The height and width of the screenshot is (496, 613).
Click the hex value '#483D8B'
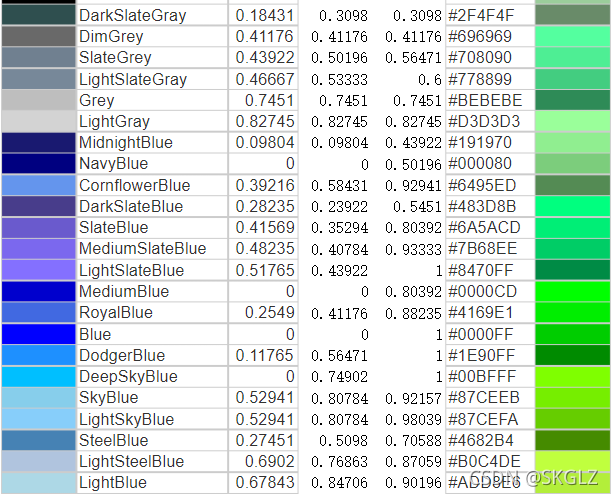[482, 206]
